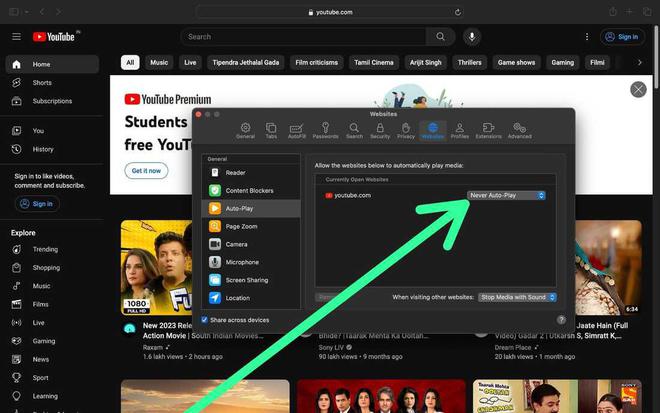Click the search magnifier button

(440, 37)
